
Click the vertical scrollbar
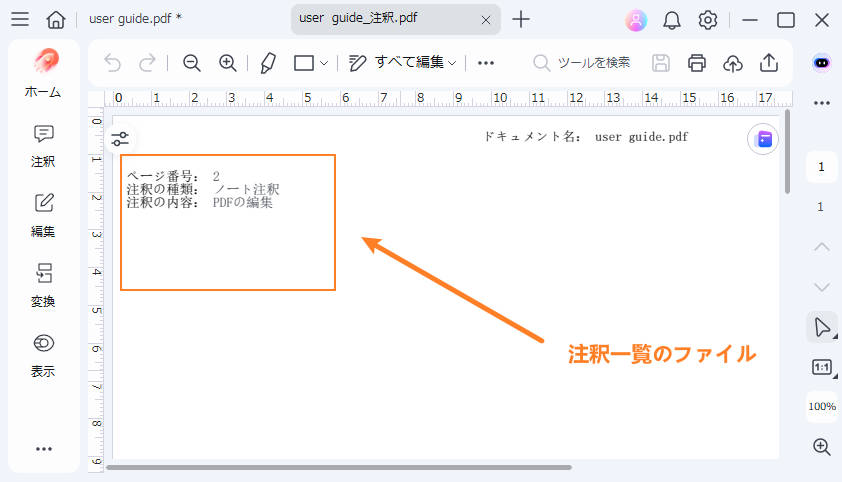pos(787,152)
